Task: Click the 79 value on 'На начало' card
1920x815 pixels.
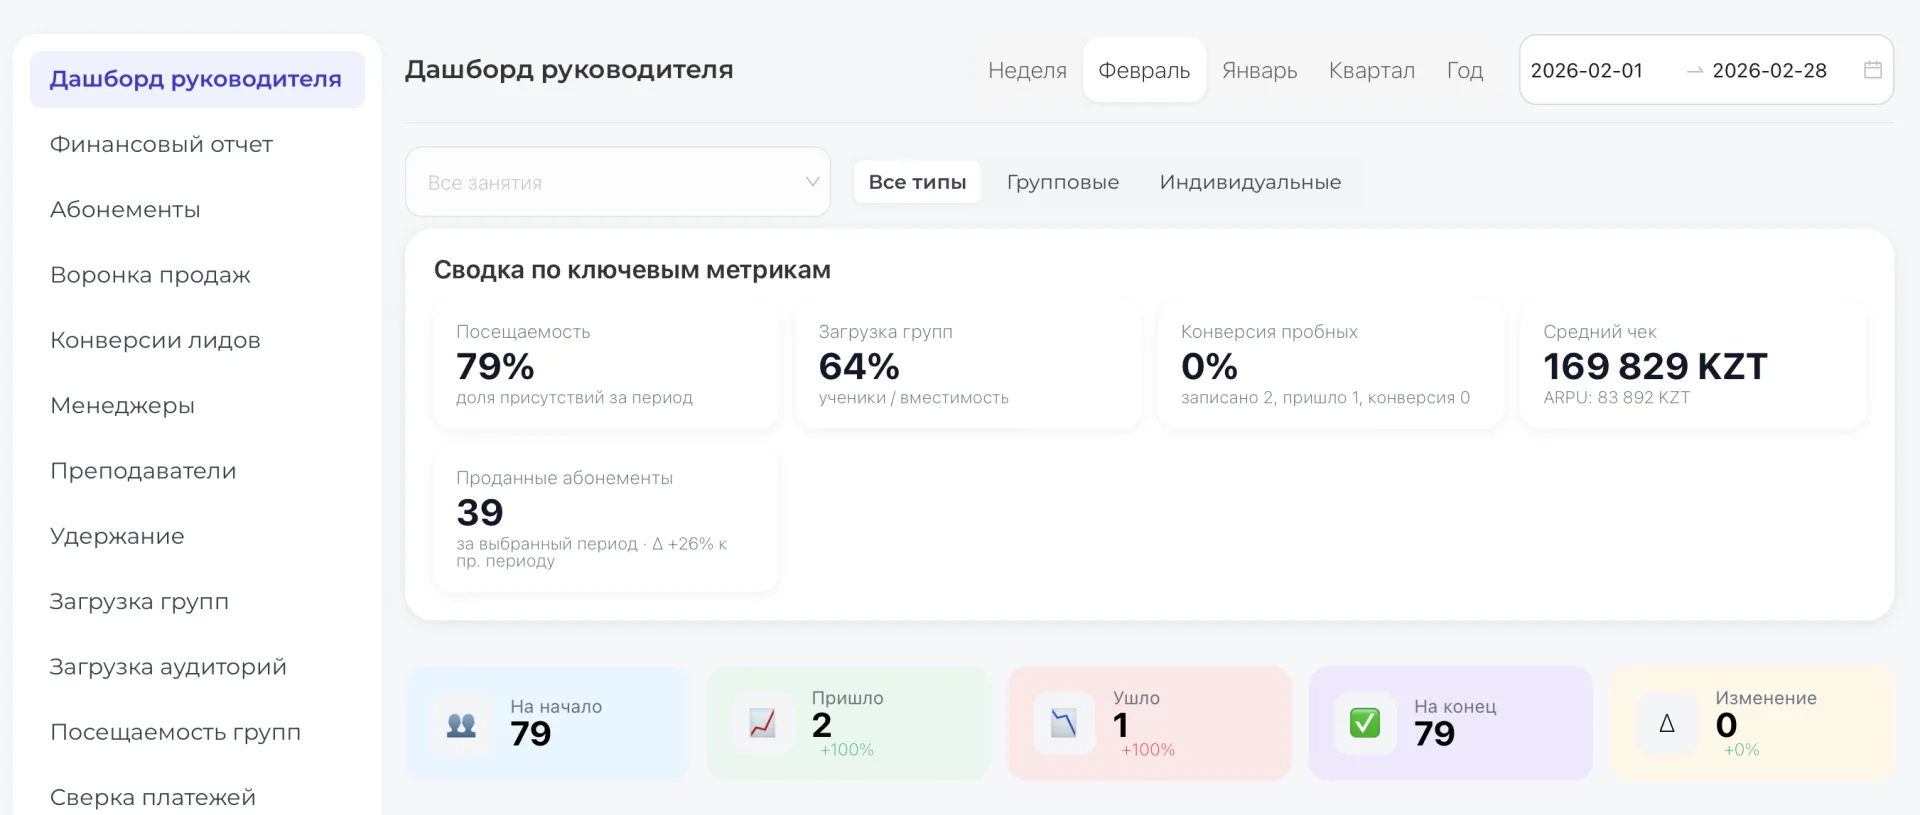Action: tap(530, 734)
